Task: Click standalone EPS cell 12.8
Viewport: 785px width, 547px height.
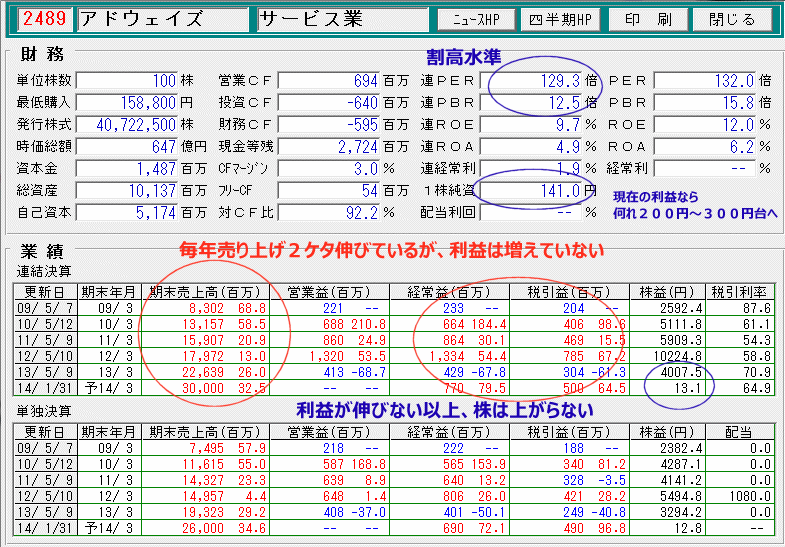Action: point(667,528)
